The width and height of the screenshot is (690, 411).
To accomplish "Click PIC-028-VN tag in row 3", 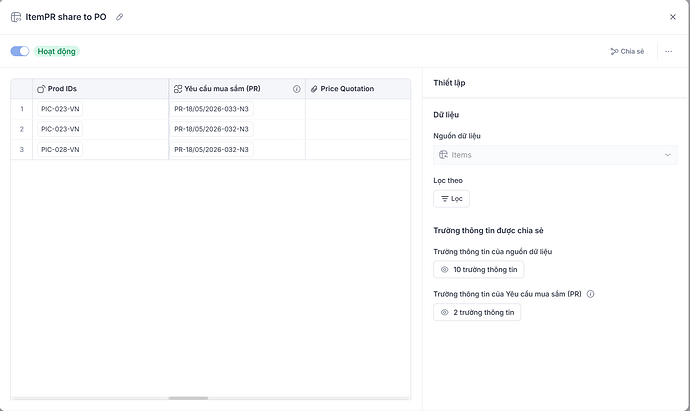I will [60, 150].
